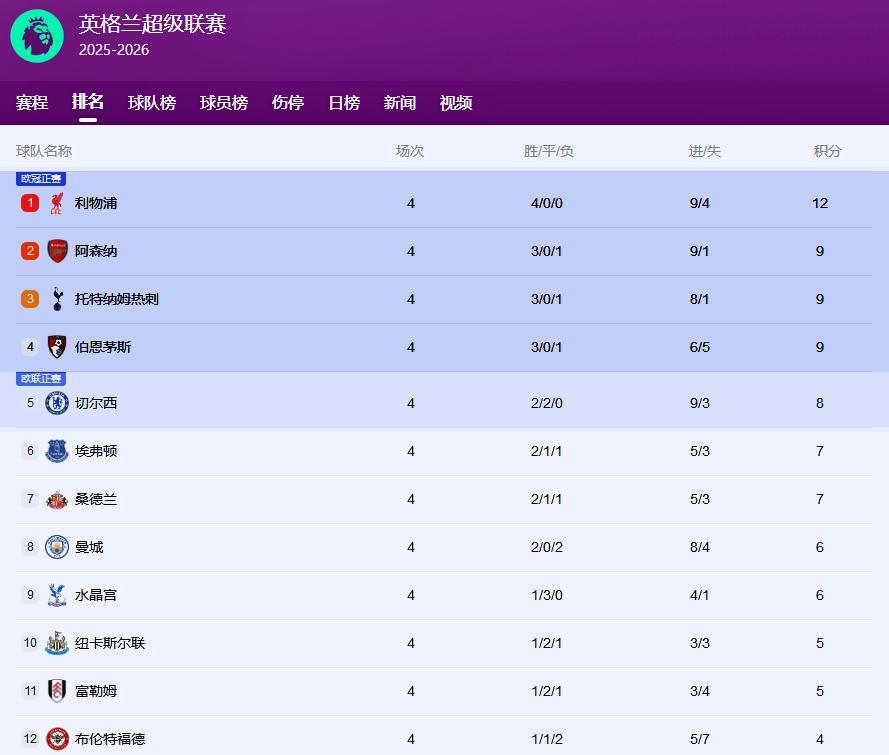Image resolution: width=889 pixels, height=755 pixels.
Task: Select the 排名 tab
Action: click(87, 101)
